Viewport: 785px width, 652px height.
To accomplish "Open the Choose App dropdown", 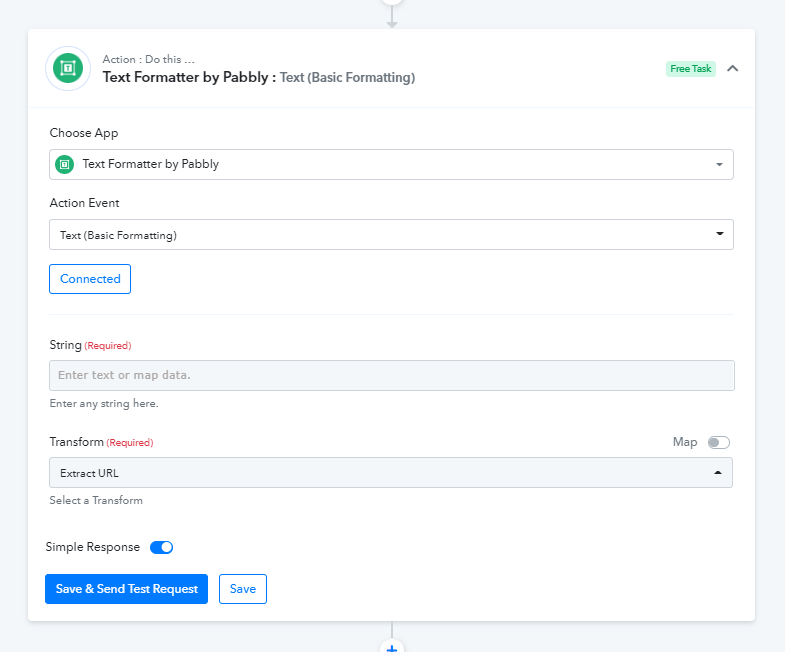I will [x=391, y=164].
